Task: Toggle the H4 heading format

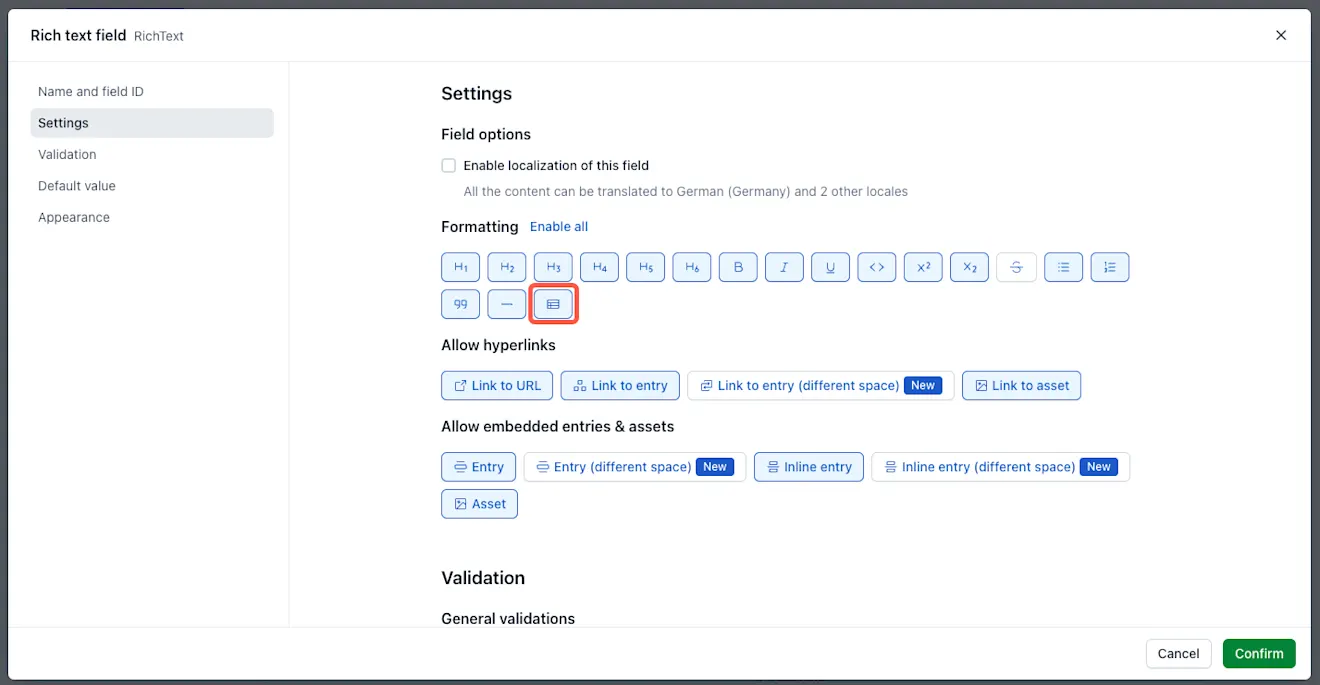Action: click(x=599, y=267)
